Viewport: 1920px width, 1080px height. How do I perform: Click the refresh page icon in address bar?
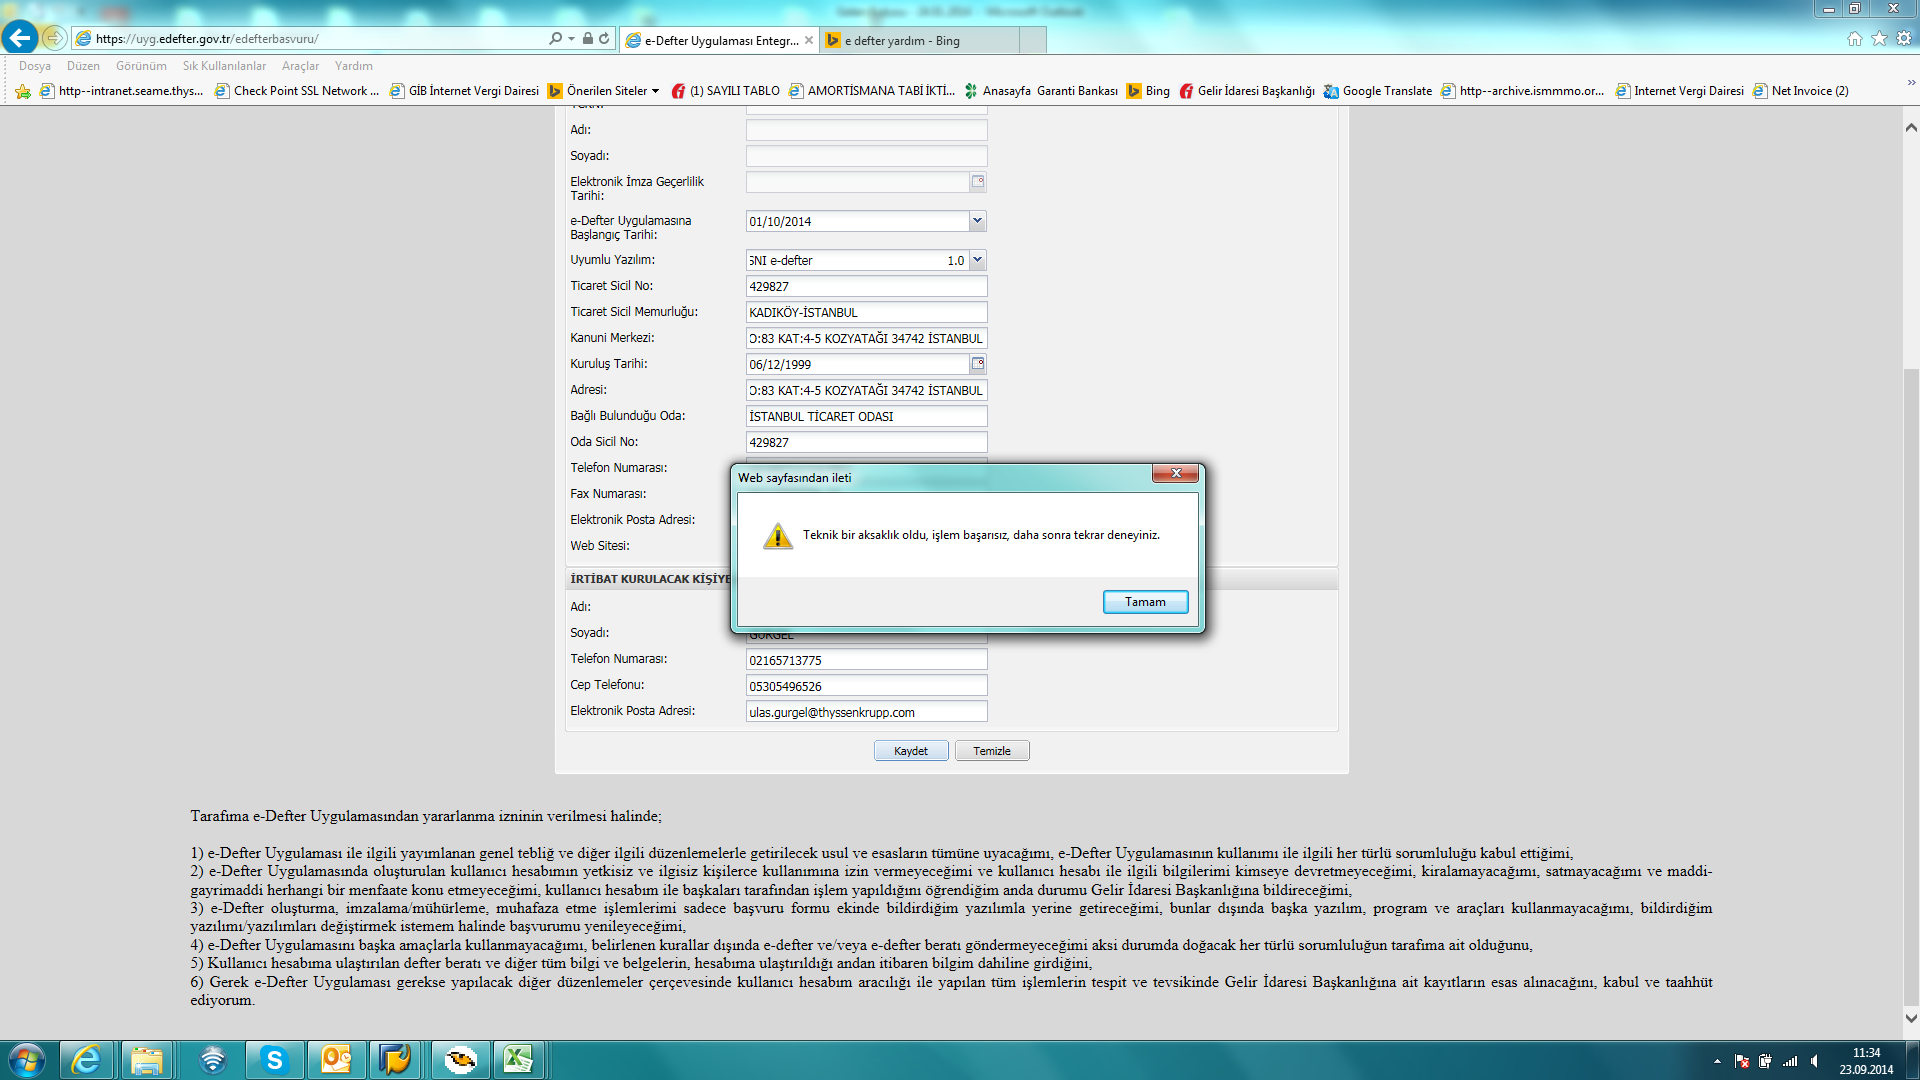pyautogui.click(x=604, y=39)
